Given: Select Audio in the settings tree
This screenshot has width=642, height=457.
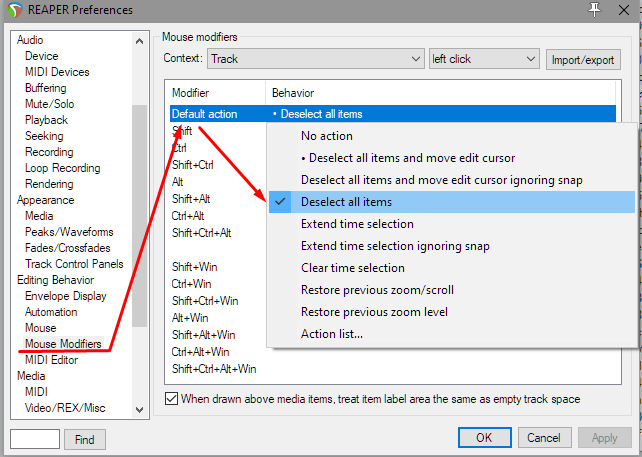Looking at the screenshot, I should pyautogui.click(x=30, y=40).
